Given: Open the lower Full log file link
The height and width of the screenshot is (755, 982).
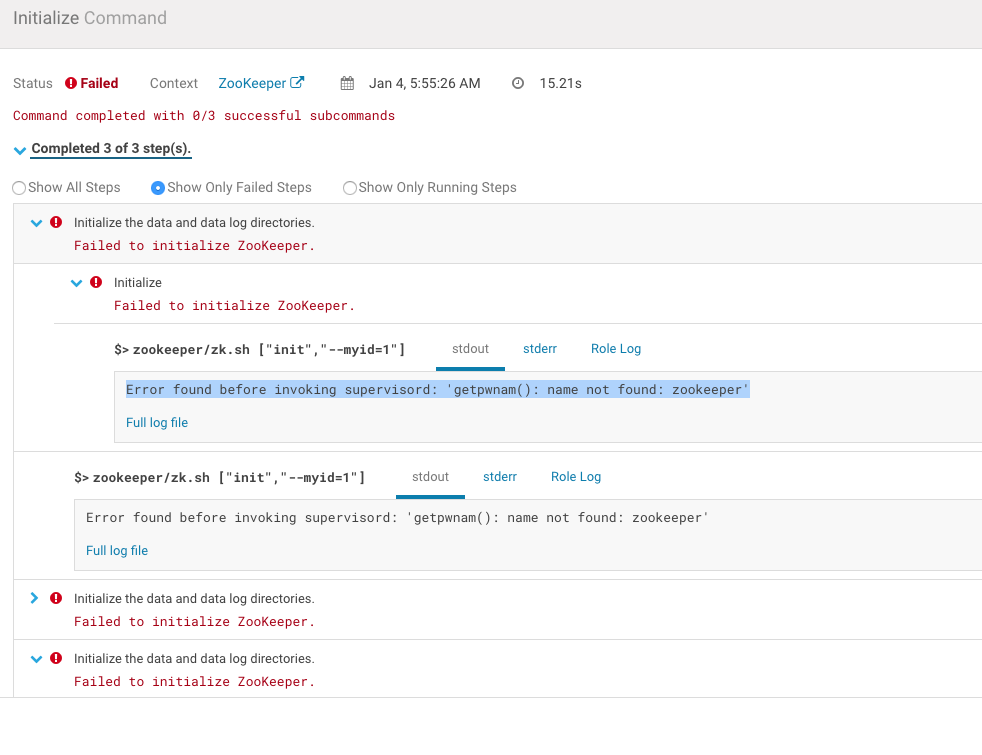Looking at the screenshot, I should (x=117, y=550).
